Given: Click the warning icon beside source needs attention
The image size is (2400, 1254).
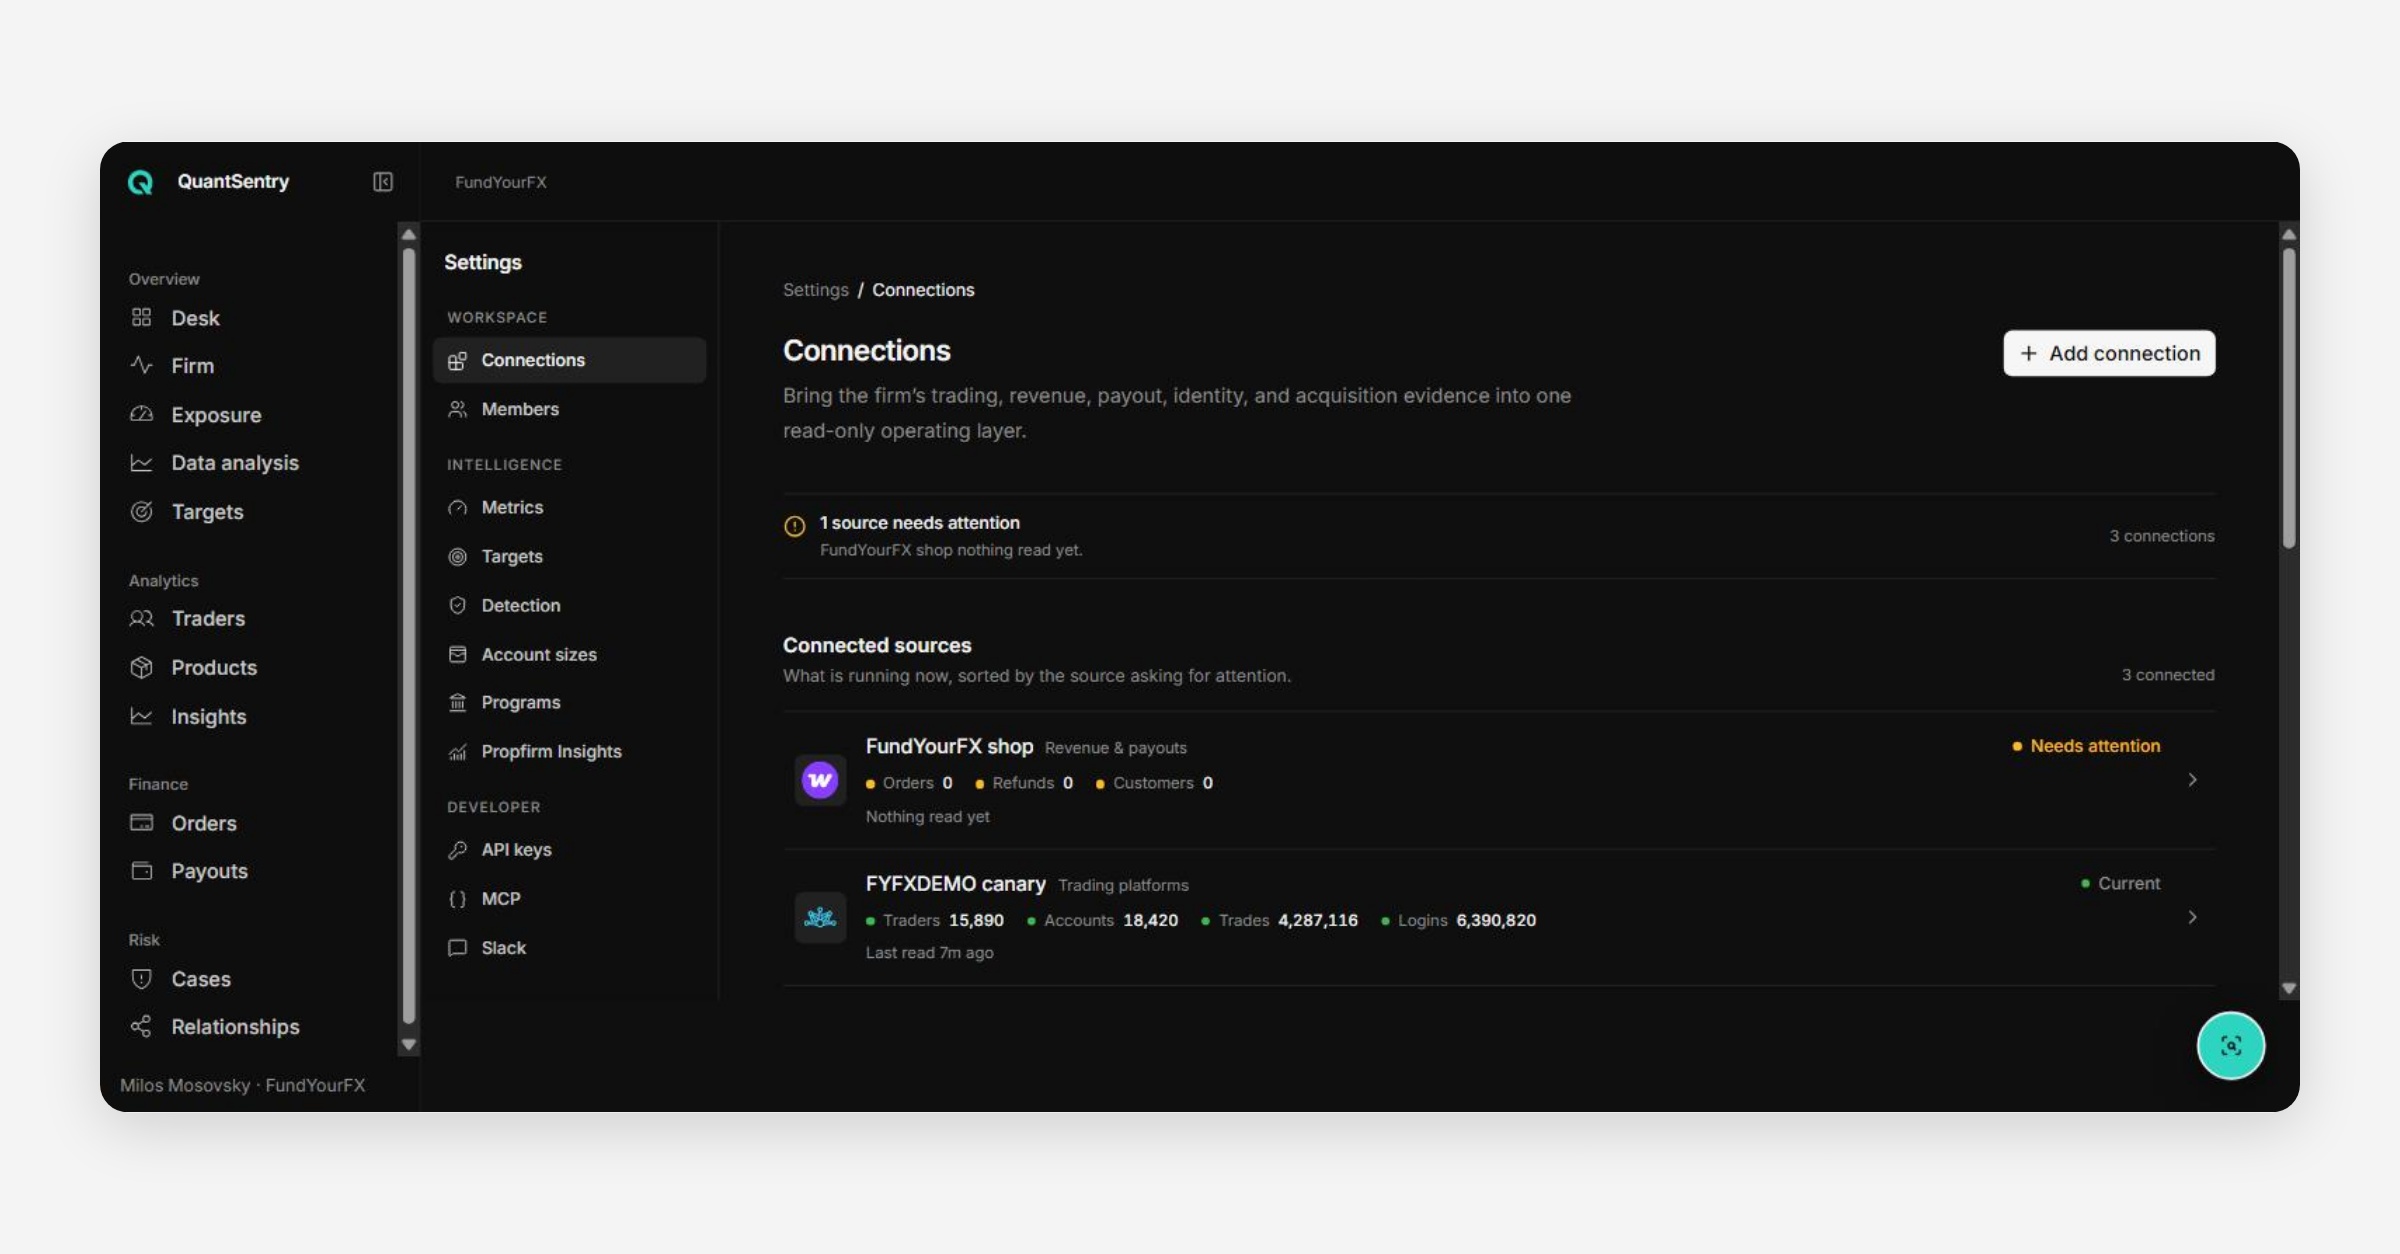Looking at the screenshot, I should pyautogui.click(x=795, y=526).
